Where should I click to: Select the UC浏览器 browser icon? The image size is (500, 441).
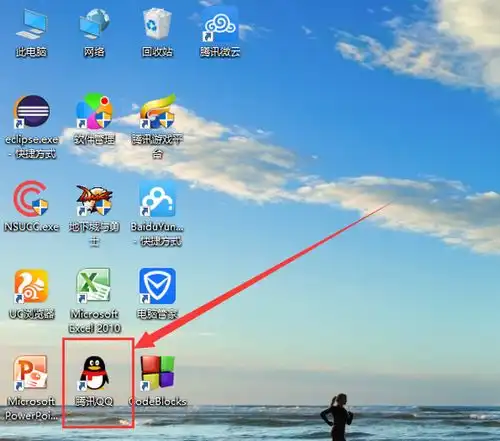coord(31,286)
